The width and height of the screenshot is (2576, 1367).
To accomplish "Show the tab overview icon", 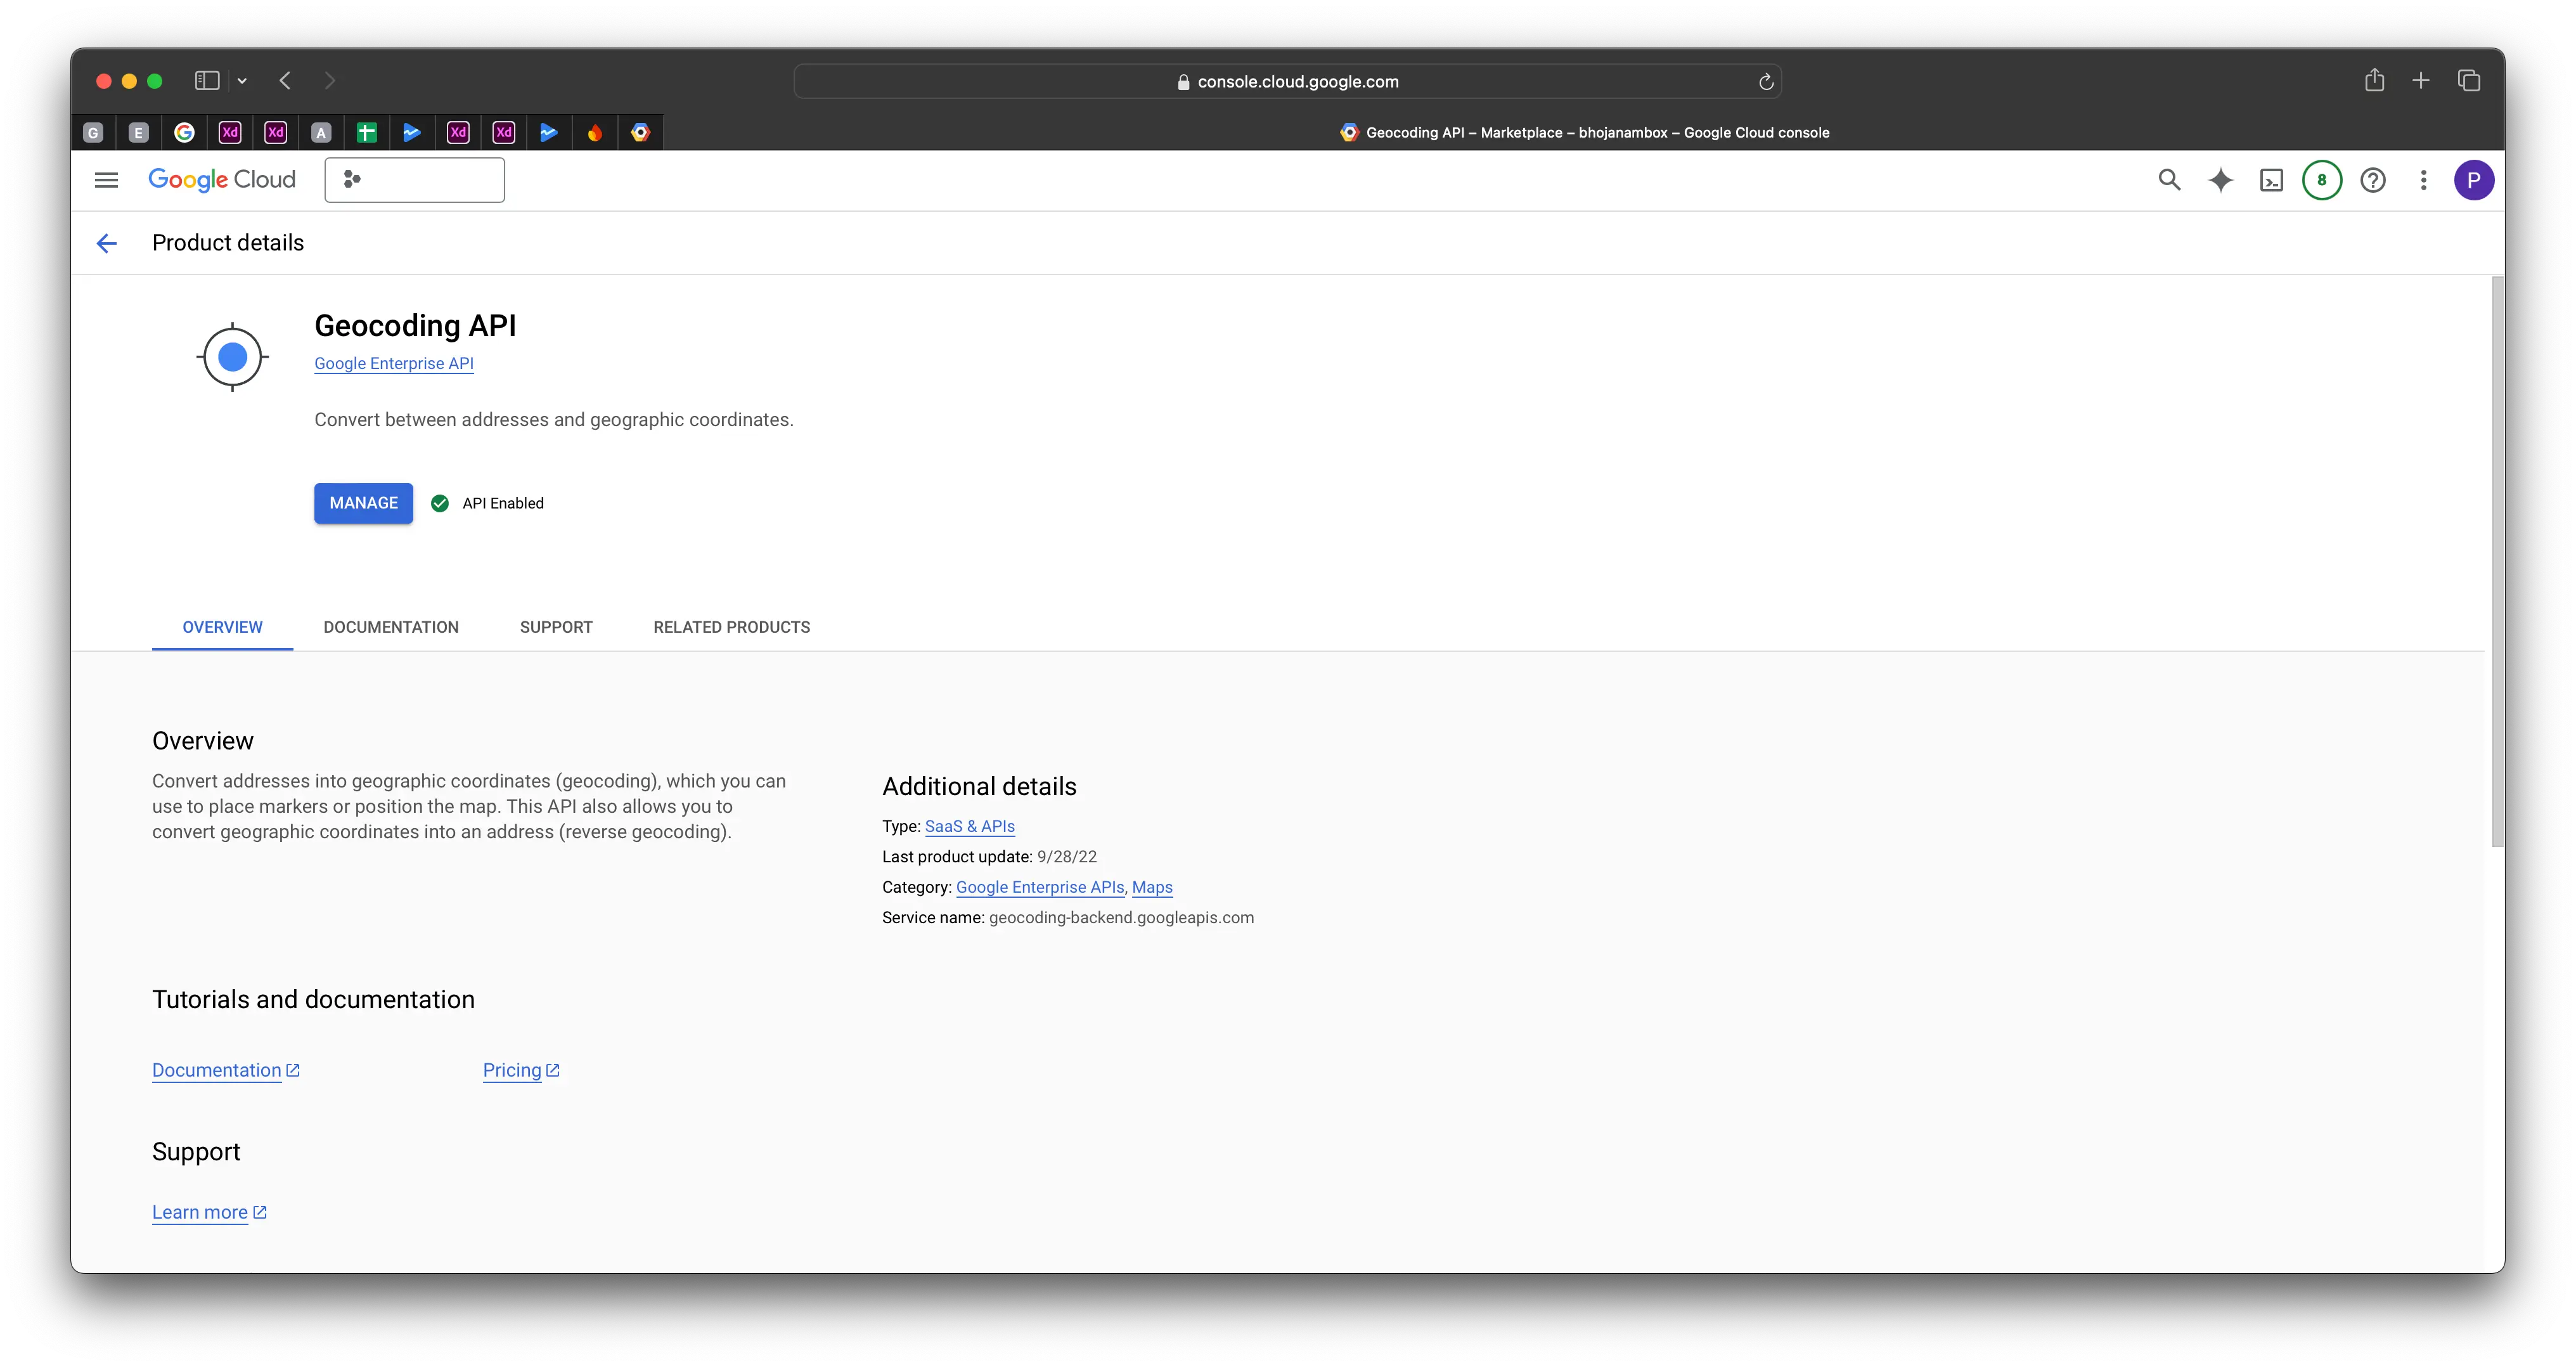I will point(2468,80).
